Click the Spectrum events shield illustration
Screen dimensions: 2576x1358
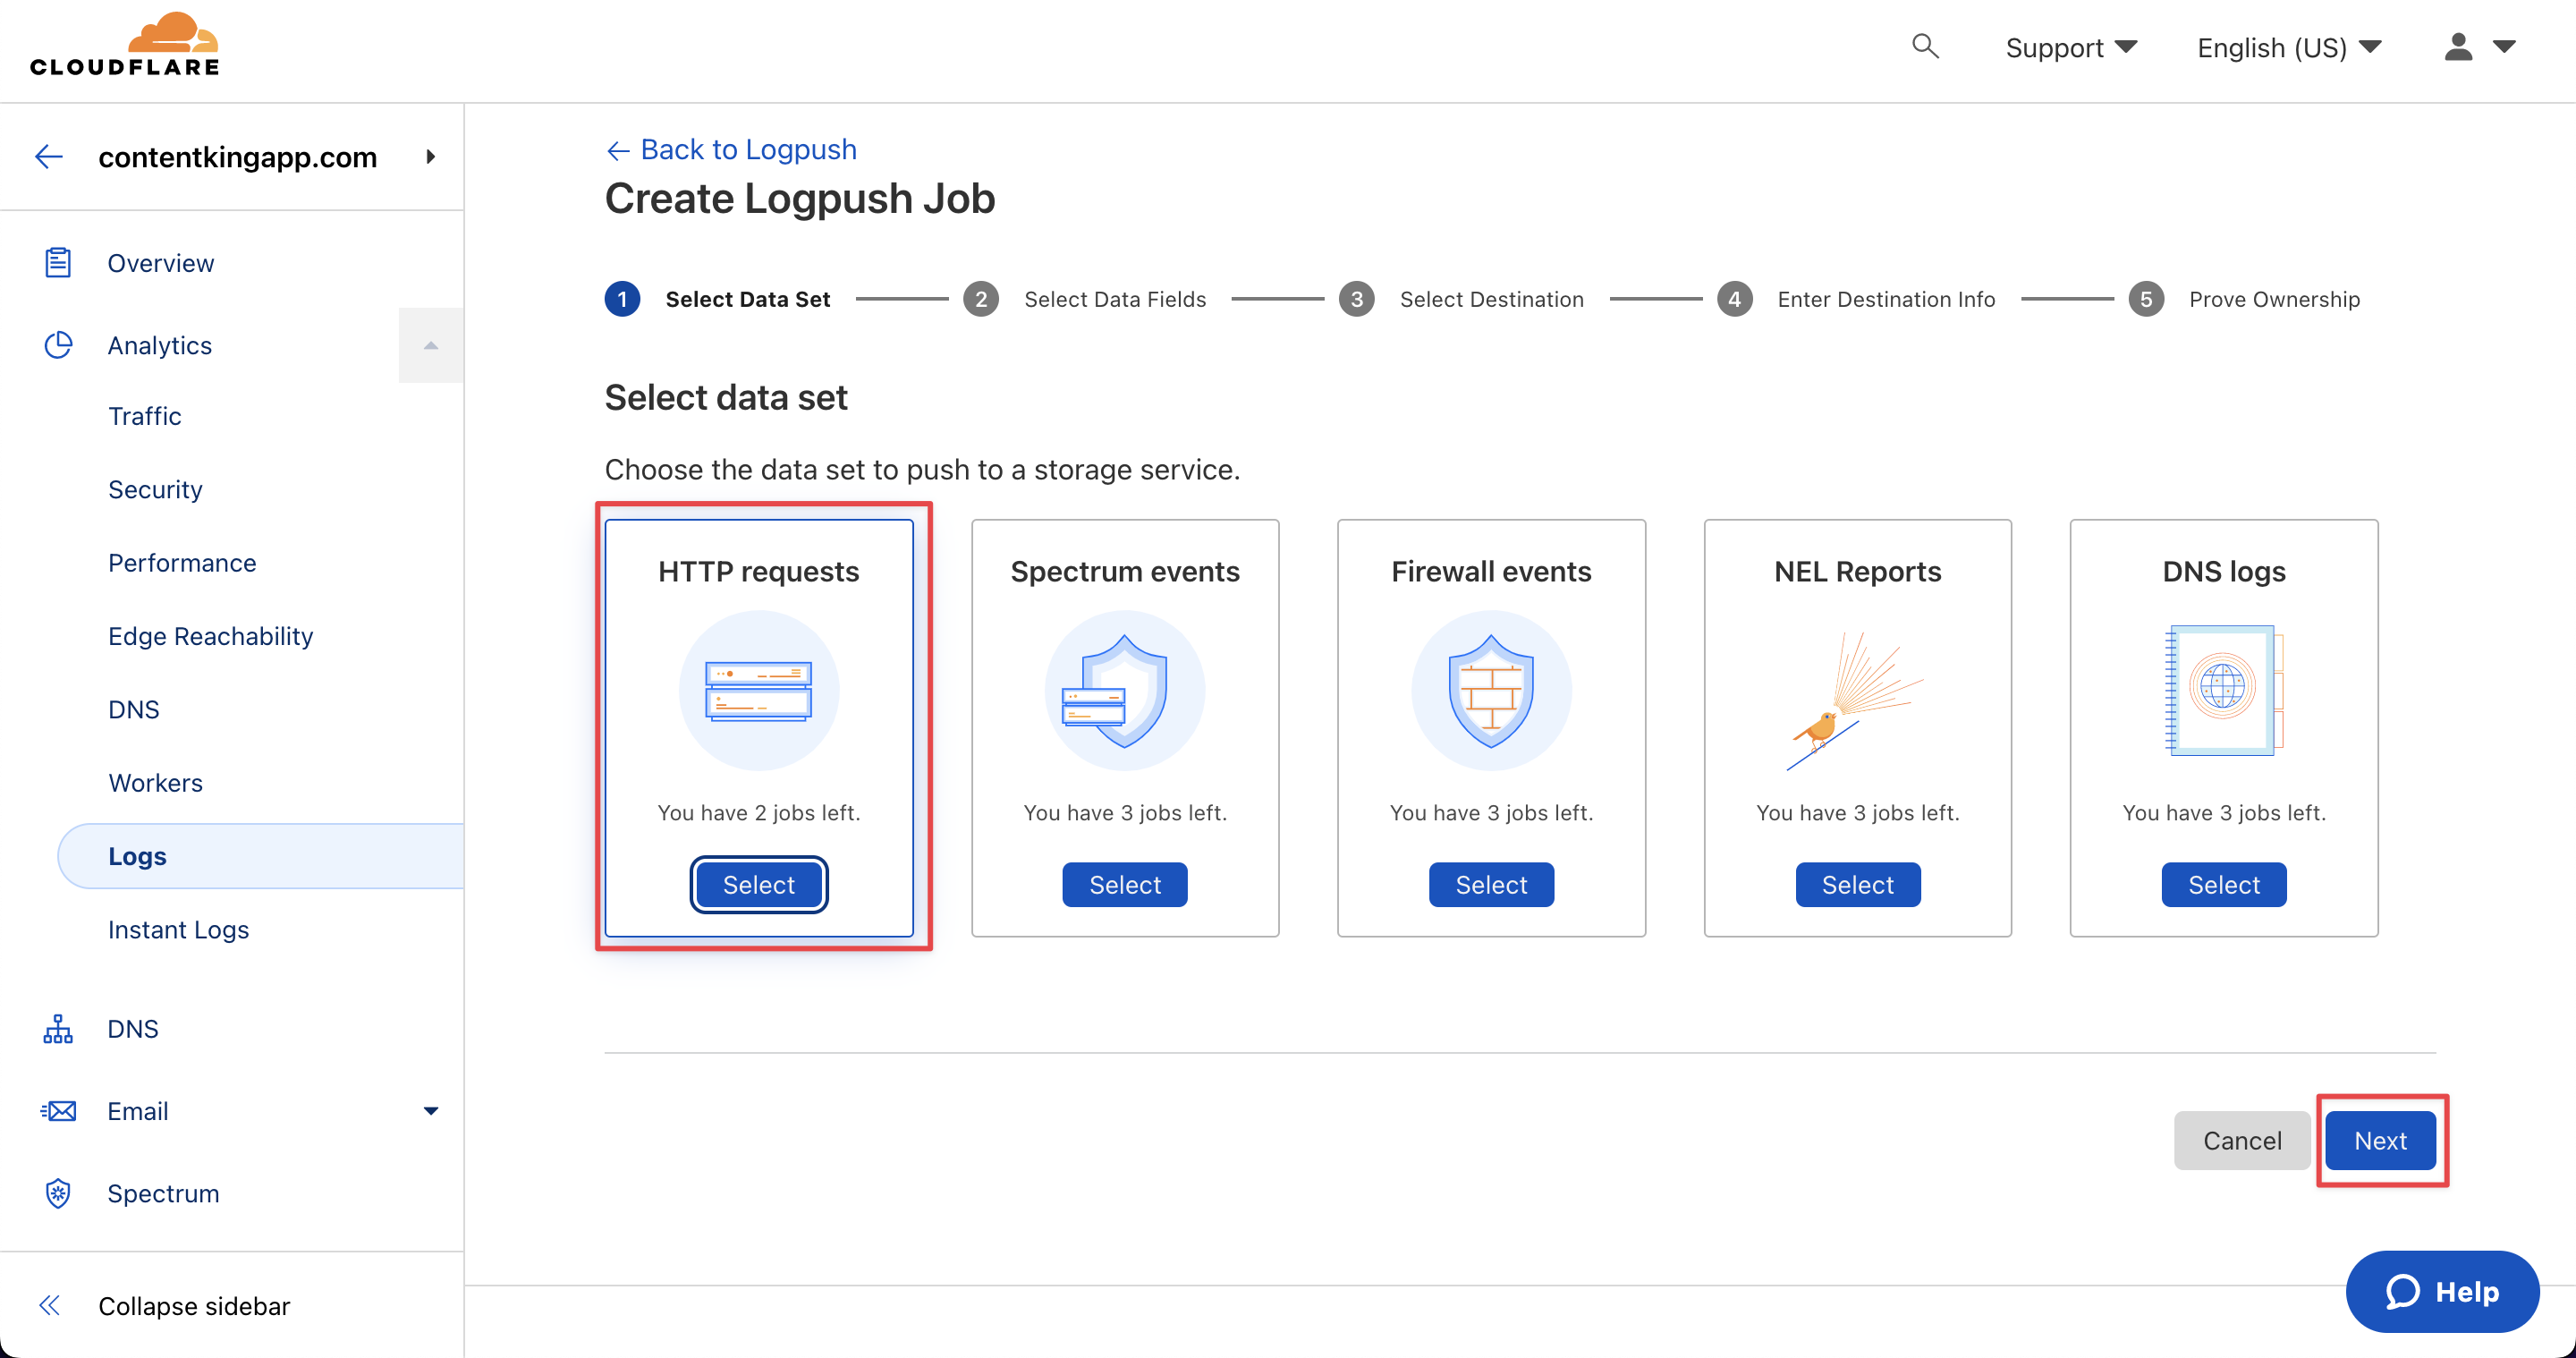point(1124,691)
